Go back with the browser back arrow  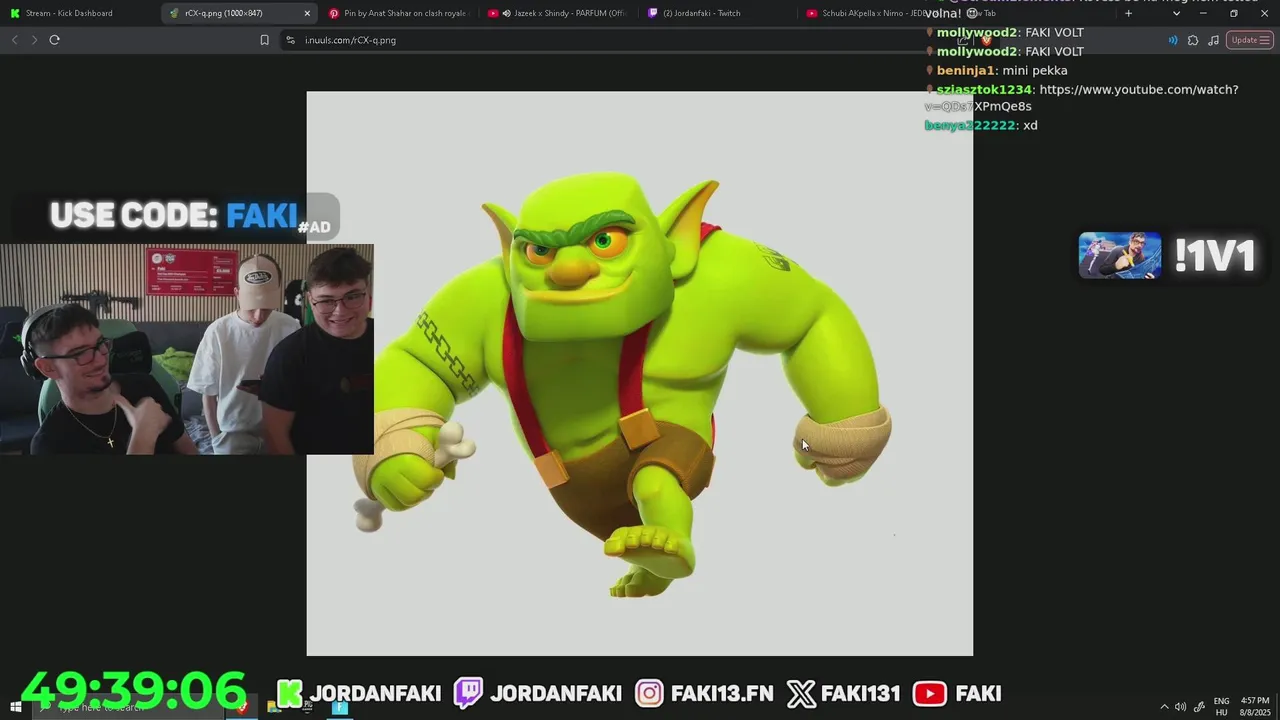[x=14, y=40]
